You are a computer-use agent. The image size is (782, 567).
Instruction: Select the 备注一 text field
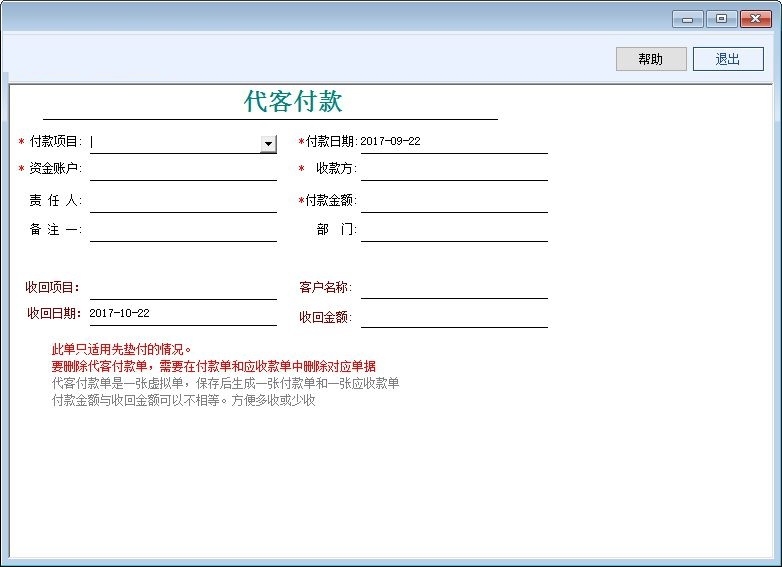tap(183, 230)
